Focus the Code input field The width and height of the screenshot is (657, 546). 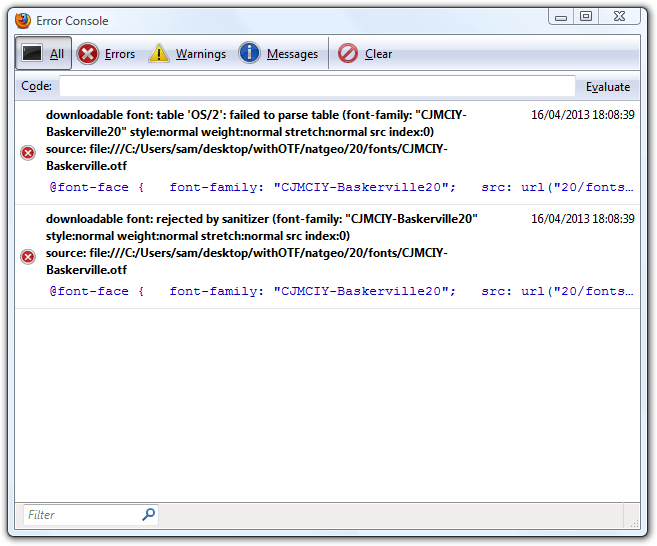tap(317, 87)
